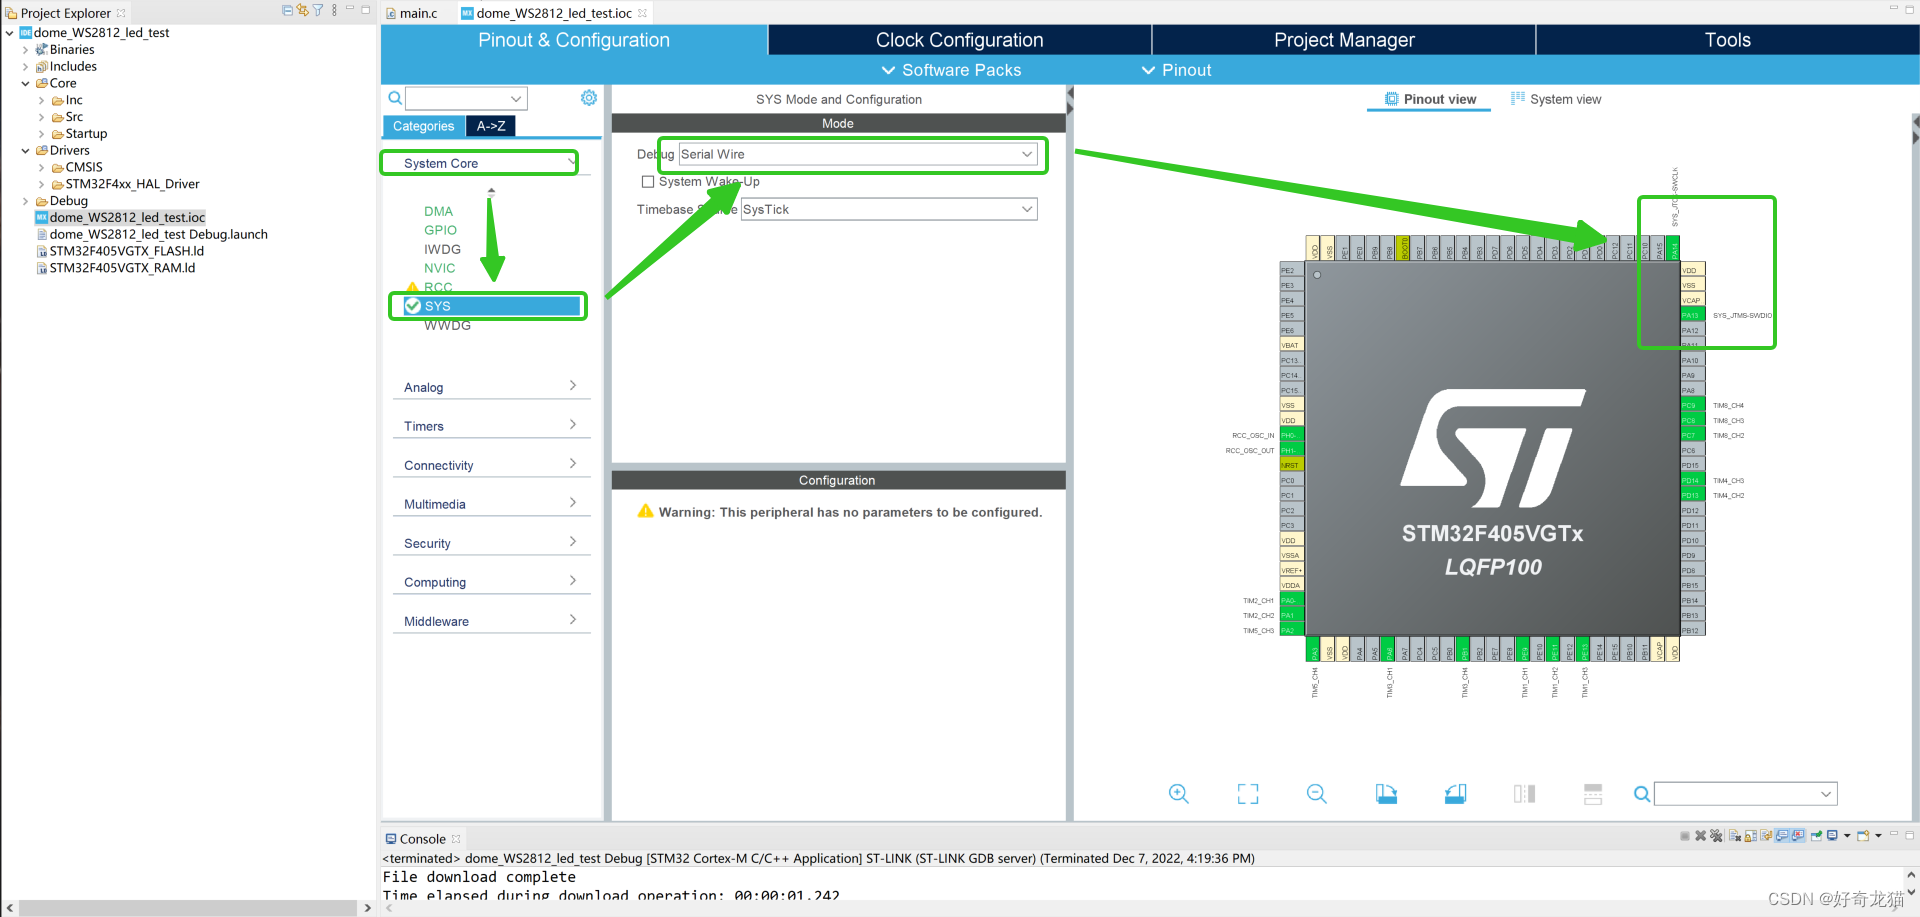1920x917 pixels.
Task: Click the Display Selected Console icon
Action: click(1833, 836)
